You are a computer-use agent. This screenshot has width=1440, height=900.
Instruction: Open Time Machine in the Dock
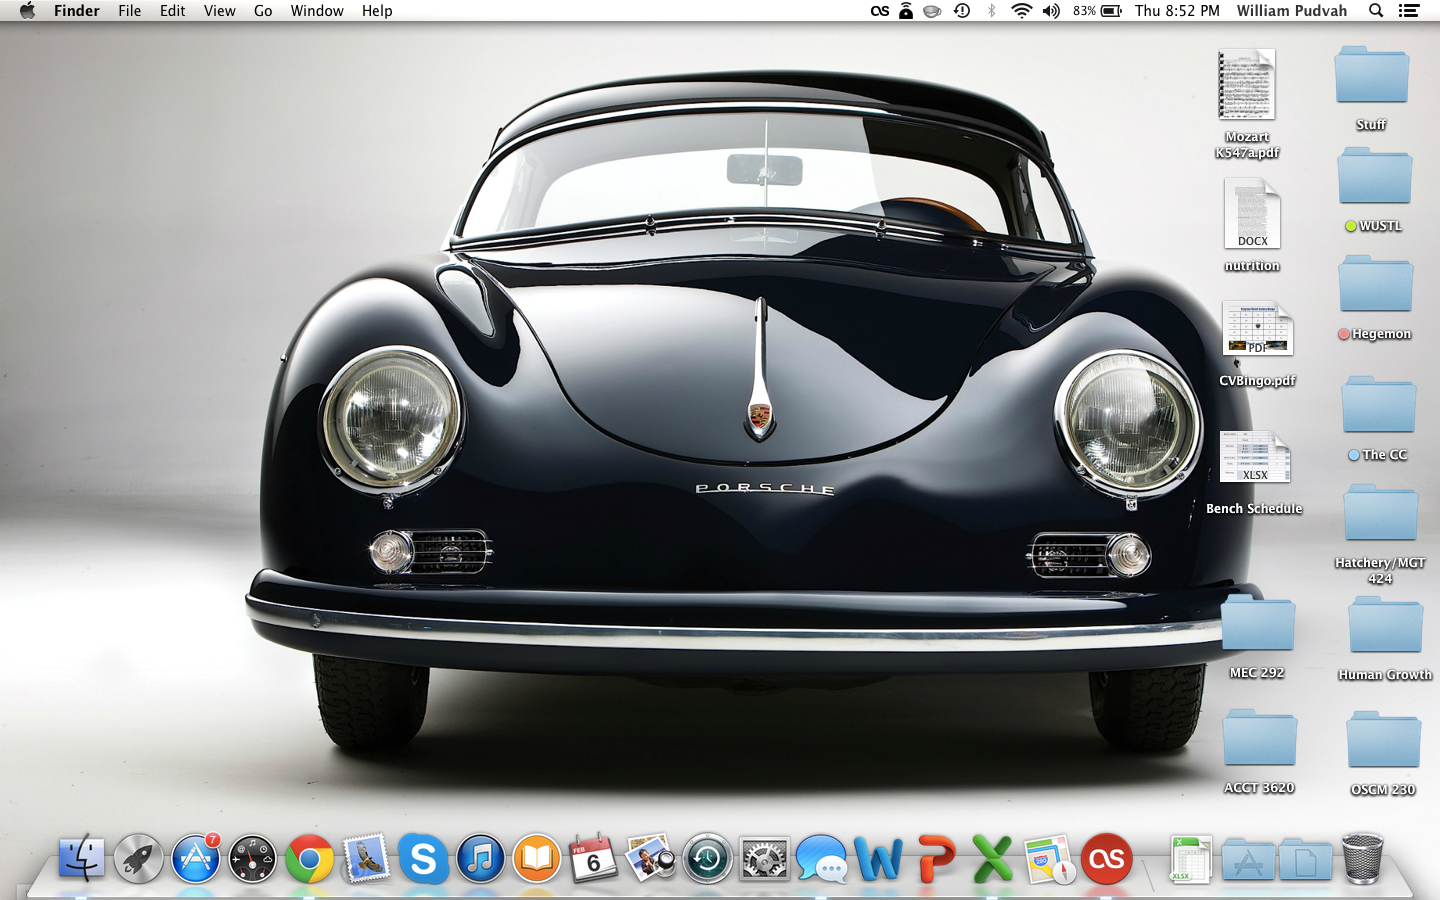coord(707,859)
